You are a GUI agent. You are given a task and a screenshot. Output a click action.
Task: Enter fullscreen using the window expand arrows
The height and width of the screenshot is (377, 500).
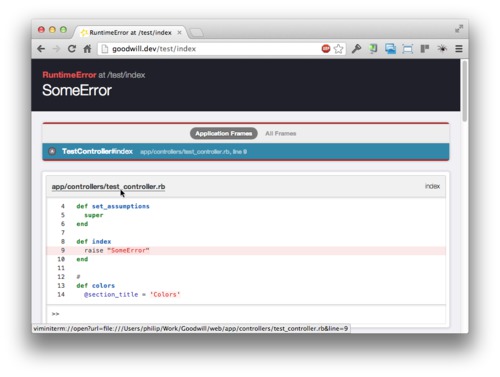459,29
